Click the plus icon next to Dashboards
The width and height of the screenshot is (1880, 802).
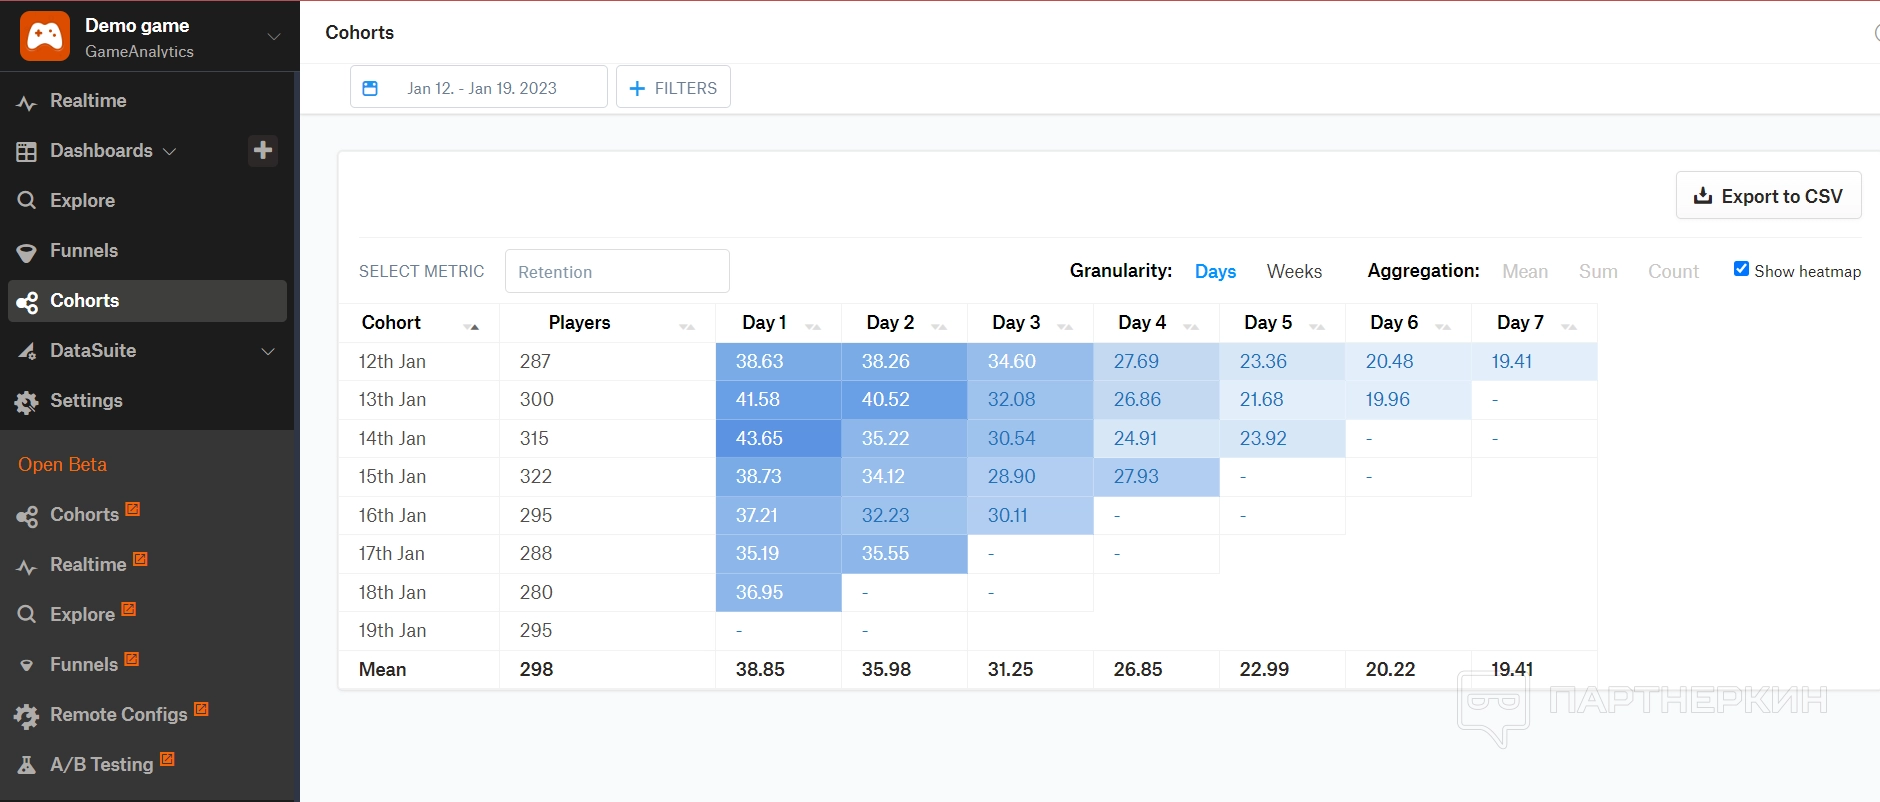[263, 150]
